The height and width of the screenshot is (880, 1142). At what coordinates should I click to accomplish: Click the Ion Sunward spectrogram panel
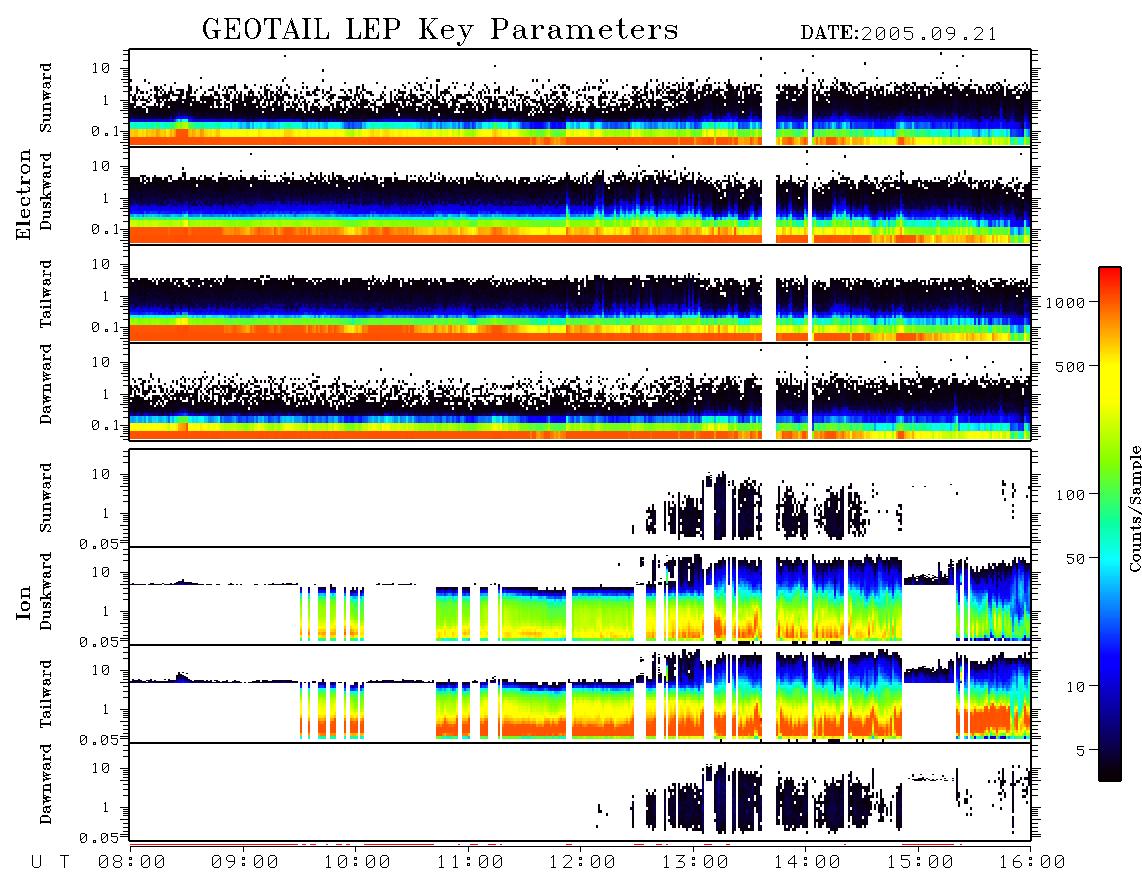click(x=580, y=498)
